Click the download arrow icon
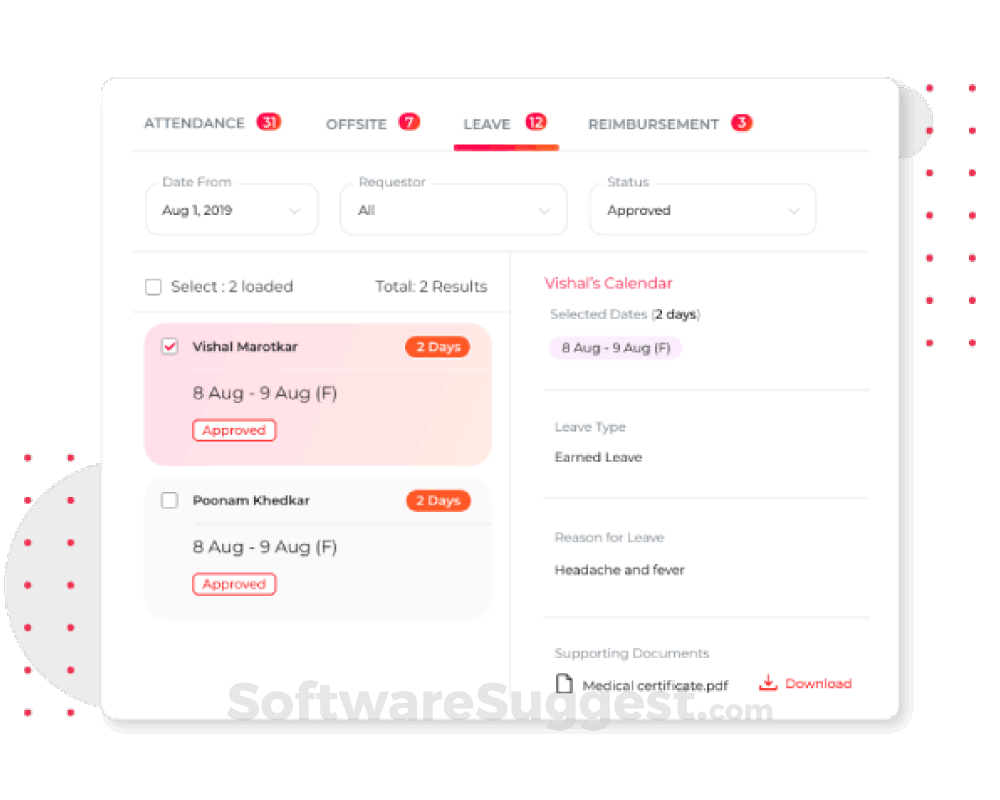The width and height of the screenshot is (1000, 800). 768,683
